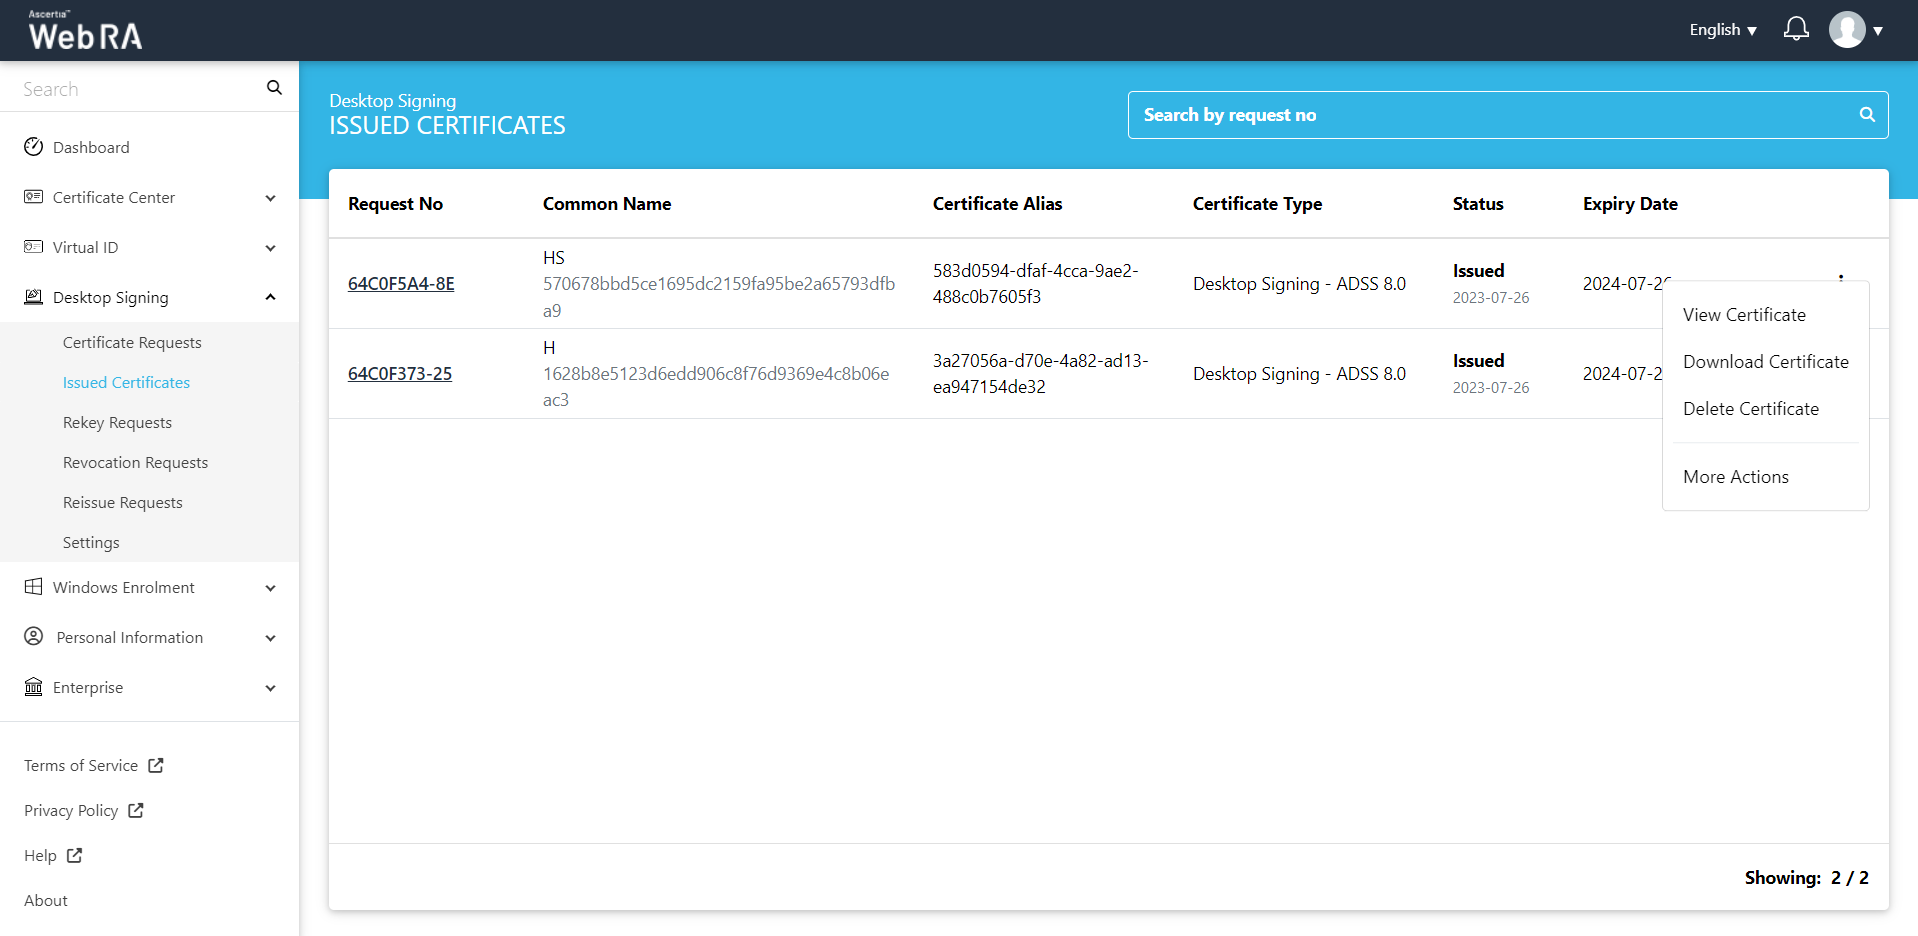Select View Certificate from the context menu
Screen dimensions: 1918x936
pyautogui.click(x=1744, y=315)
